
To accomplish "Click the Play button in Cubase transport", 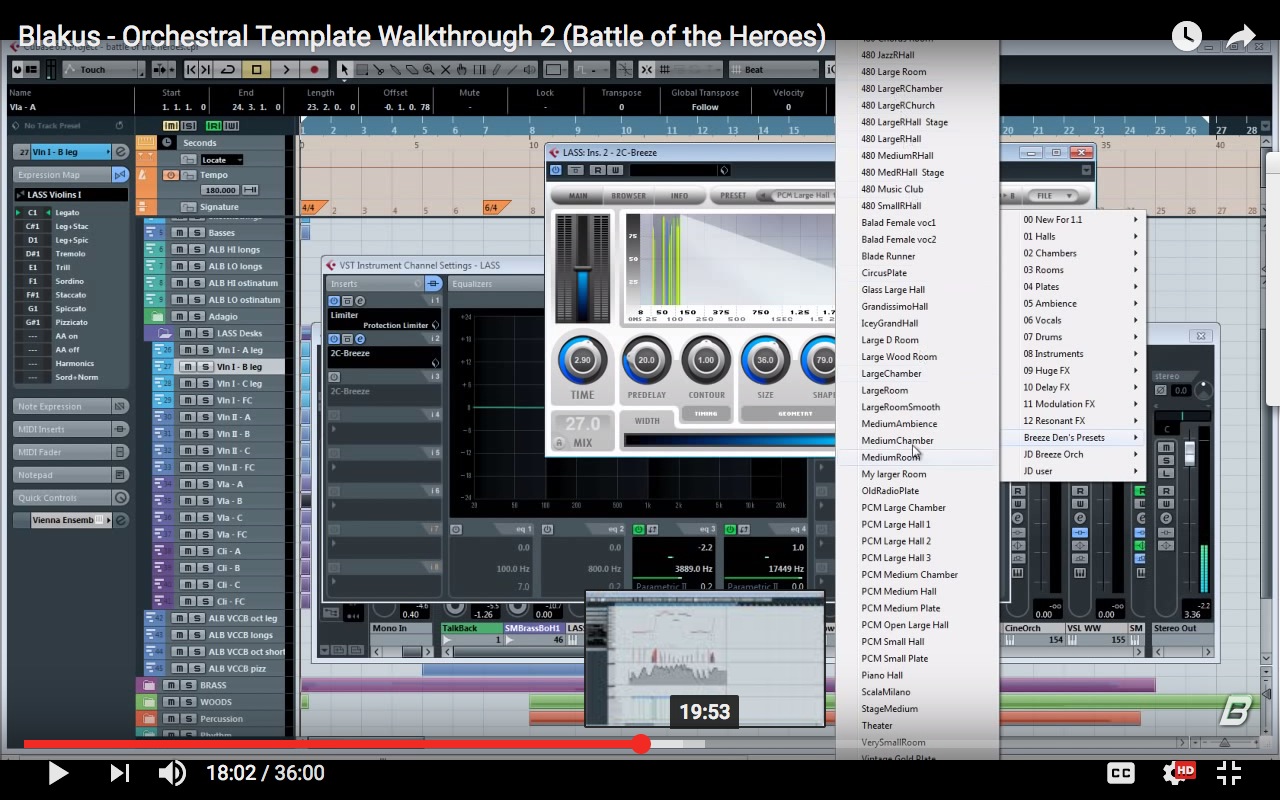I will point(286,69).
